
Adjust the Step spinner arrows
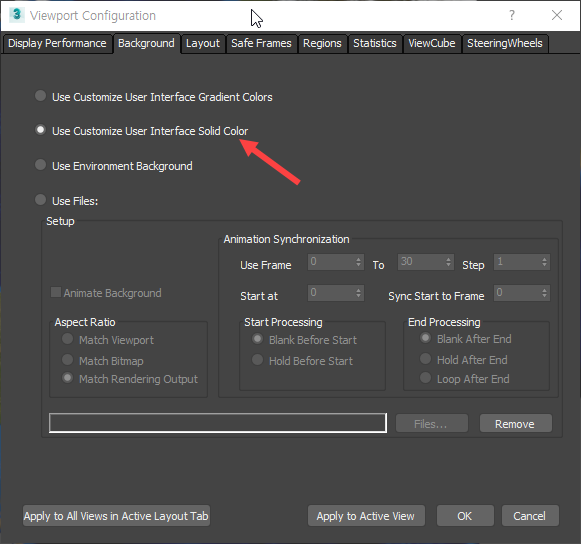click(x=544, y=262)
